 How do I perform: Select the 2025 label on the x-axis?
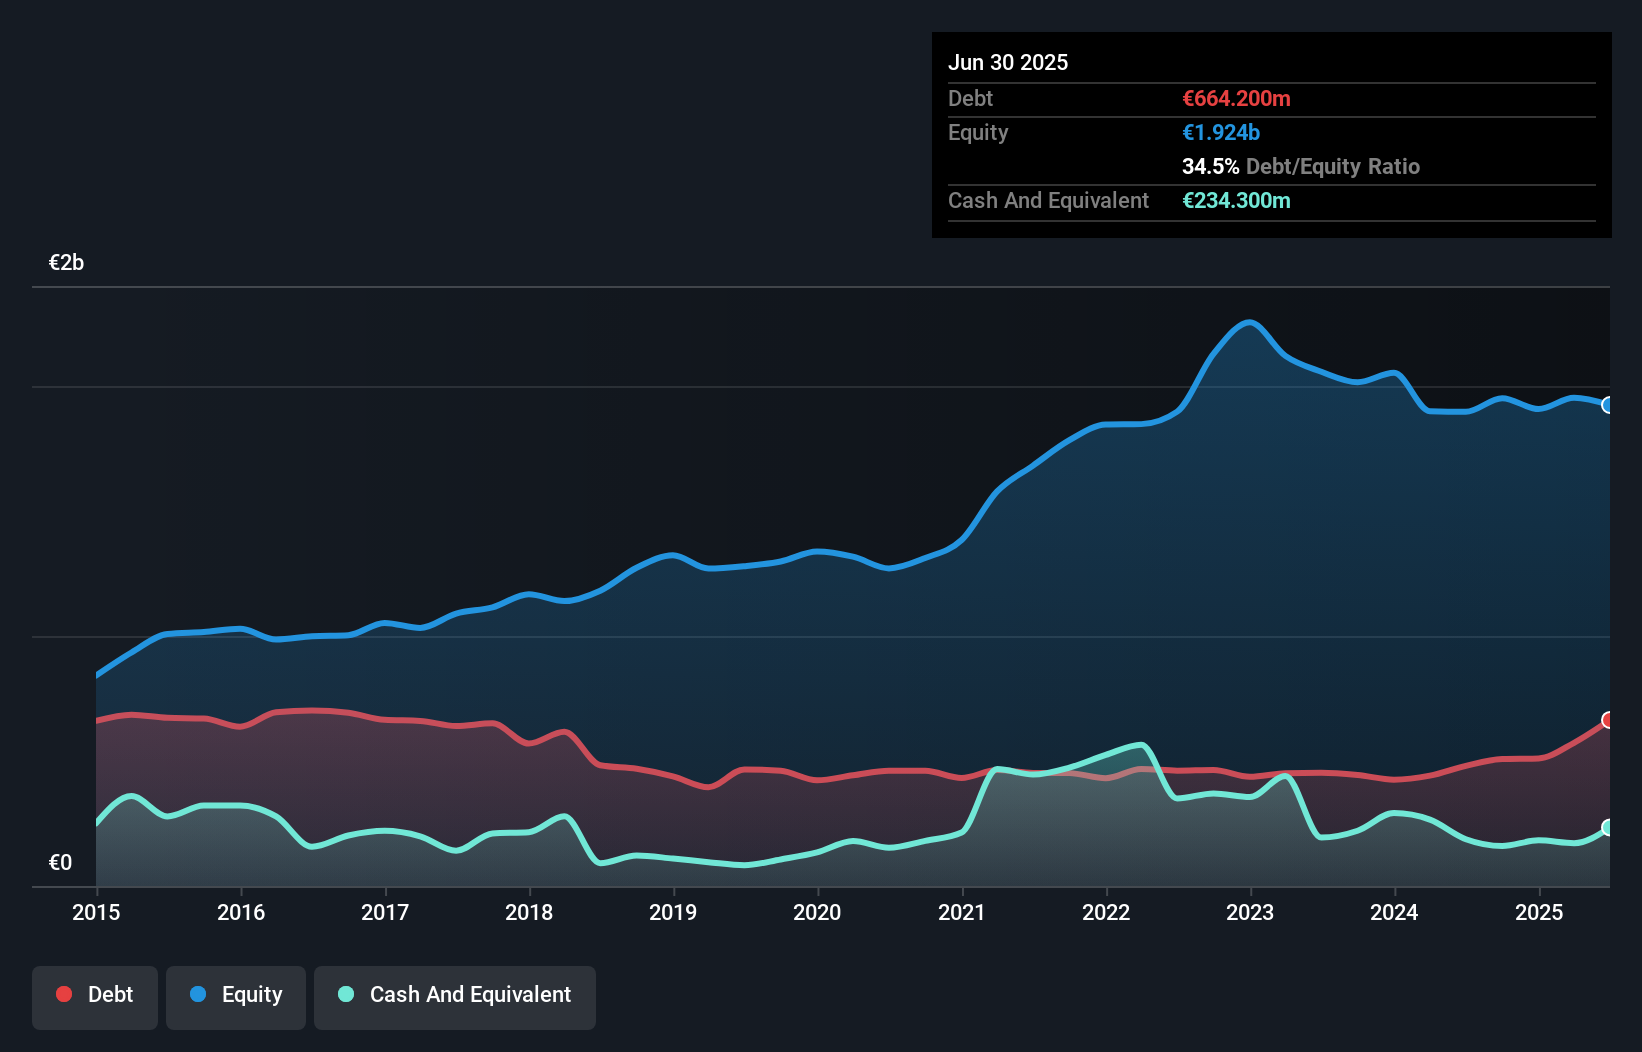tap(1539, 912)
